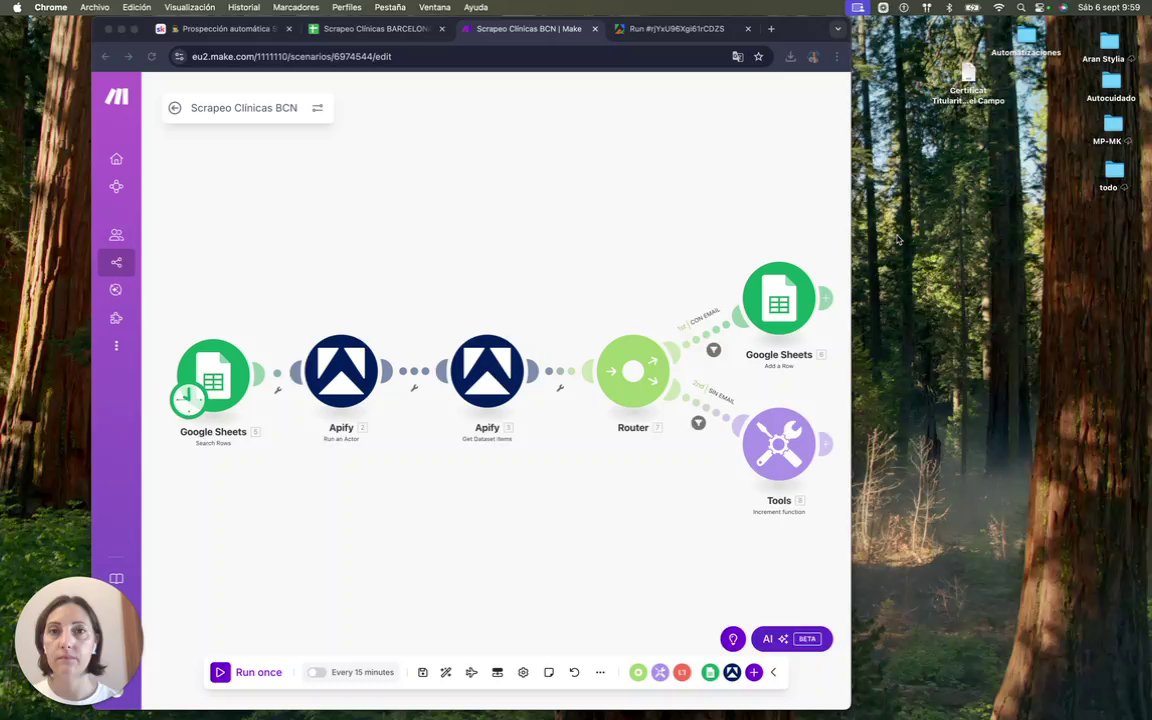
Task: Click the save scenario icon
Action: tap(422, 672)
